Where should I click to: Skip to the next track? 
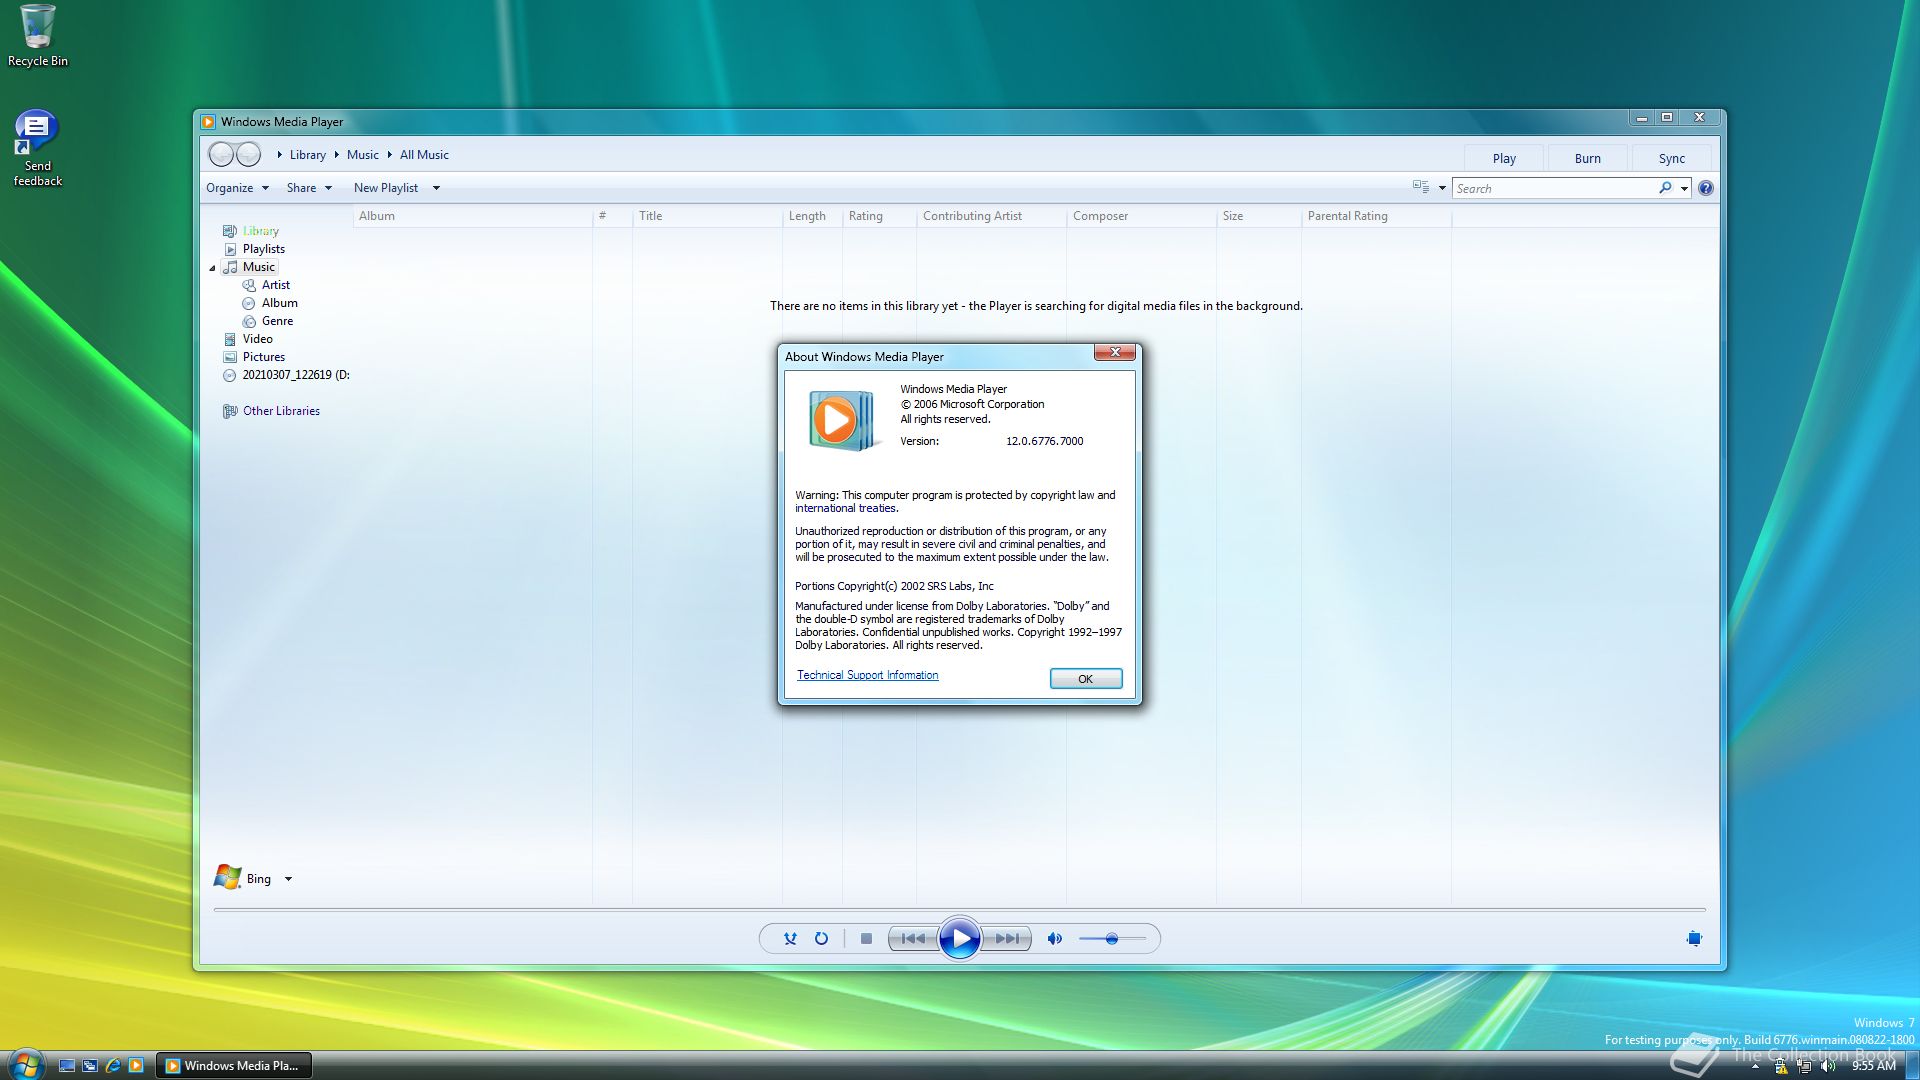[1007, 939]
